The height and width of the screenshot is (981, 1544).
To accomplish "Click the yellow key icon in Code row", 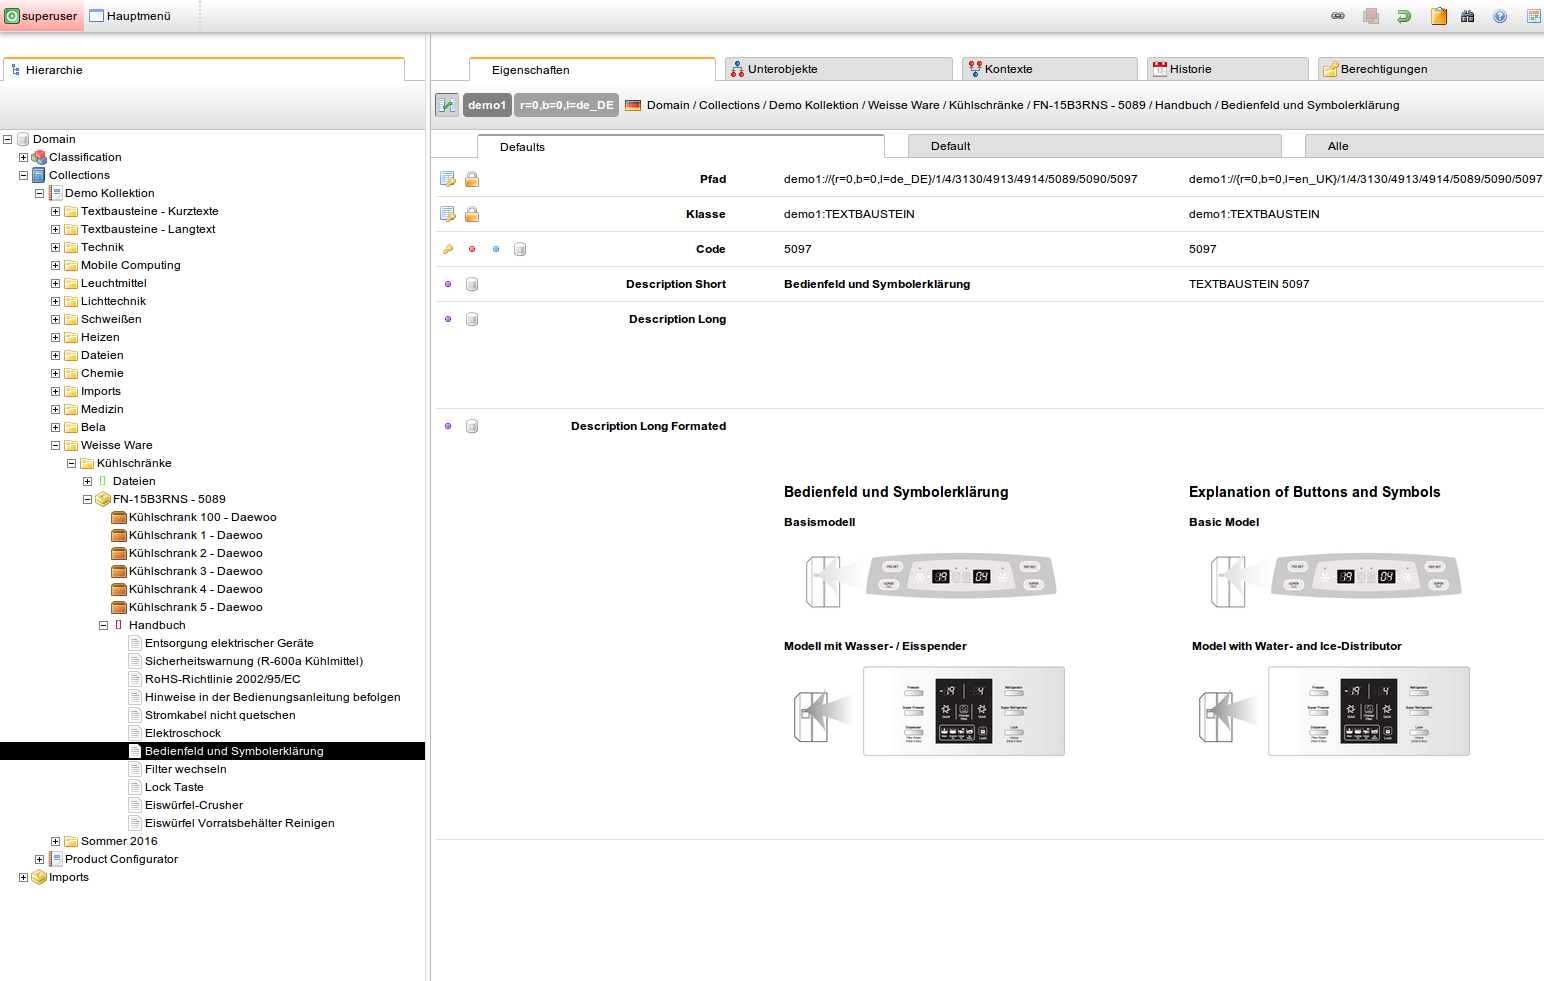I will (x=448, y=249).
